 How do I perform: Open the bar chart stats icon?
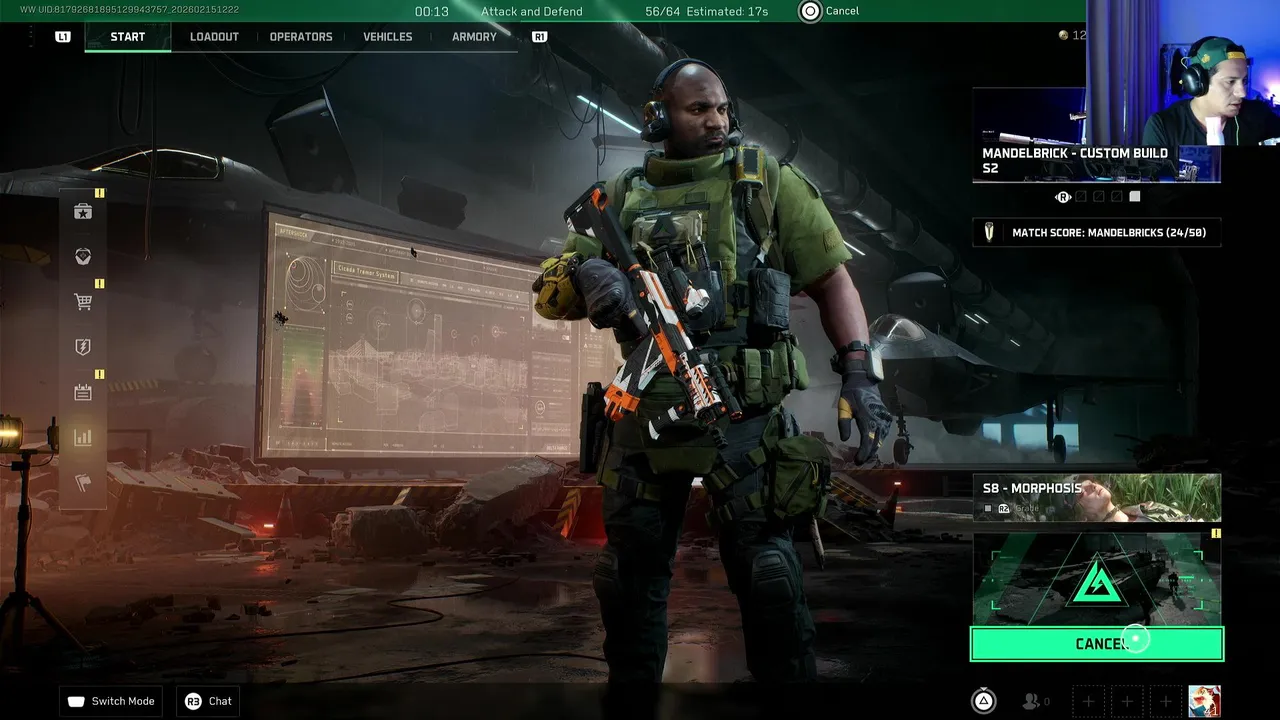(83, 437)
